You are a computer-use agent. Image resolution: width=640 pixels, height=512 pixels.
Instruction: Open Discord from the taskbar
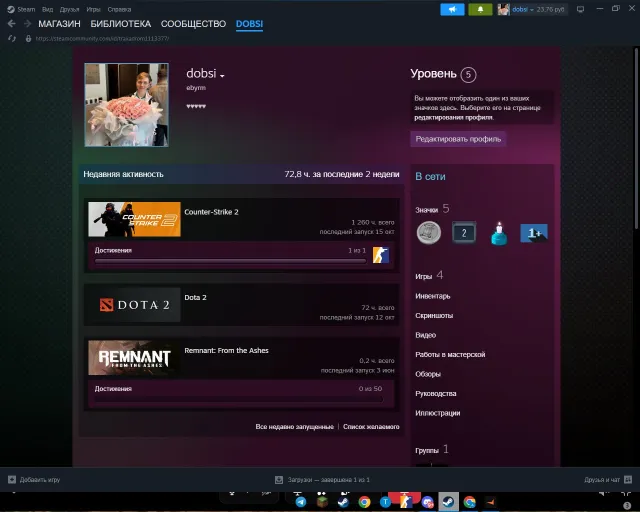[427, 502]
